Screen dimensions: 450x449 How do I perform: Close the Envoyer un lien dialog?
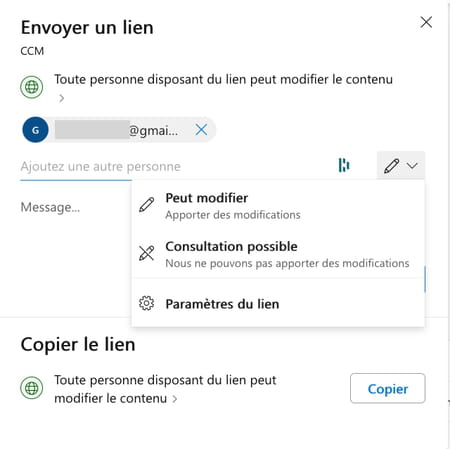(x=426, y=22)
